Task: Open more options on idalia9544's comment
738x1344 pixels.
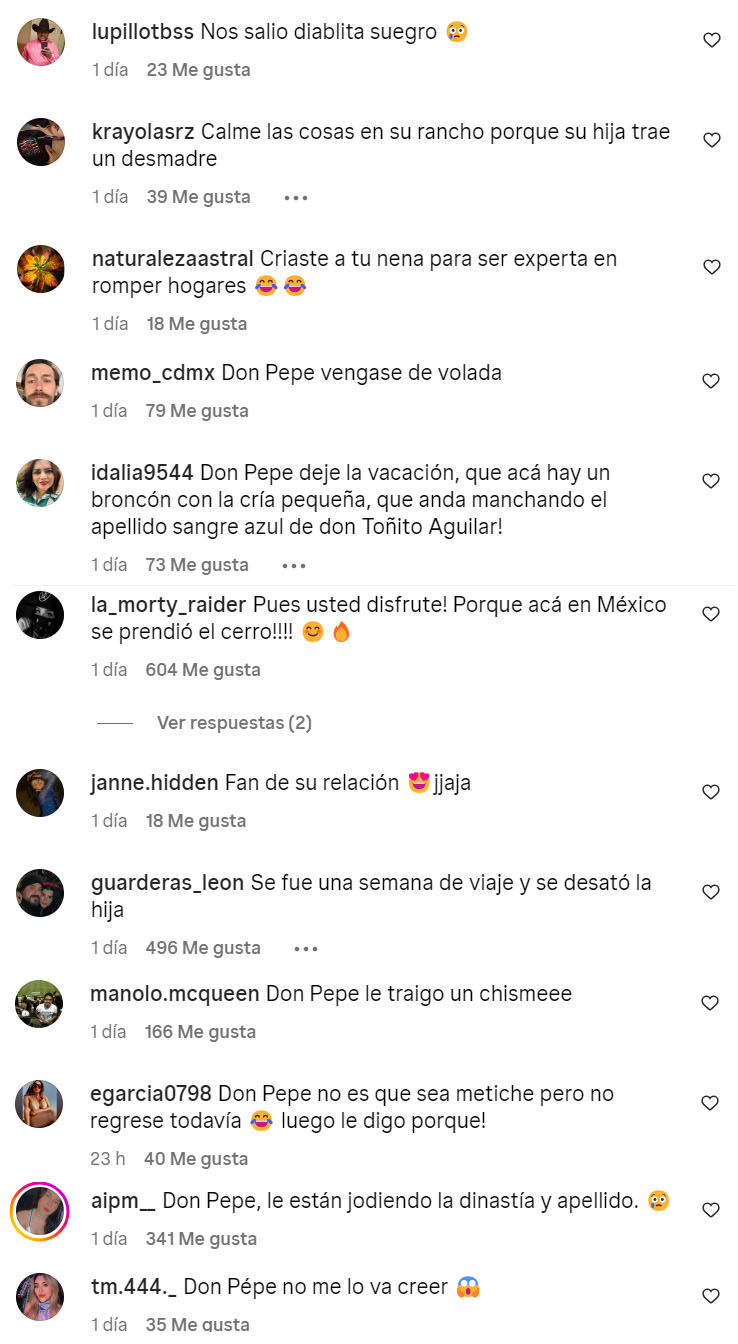Action: 294,566
